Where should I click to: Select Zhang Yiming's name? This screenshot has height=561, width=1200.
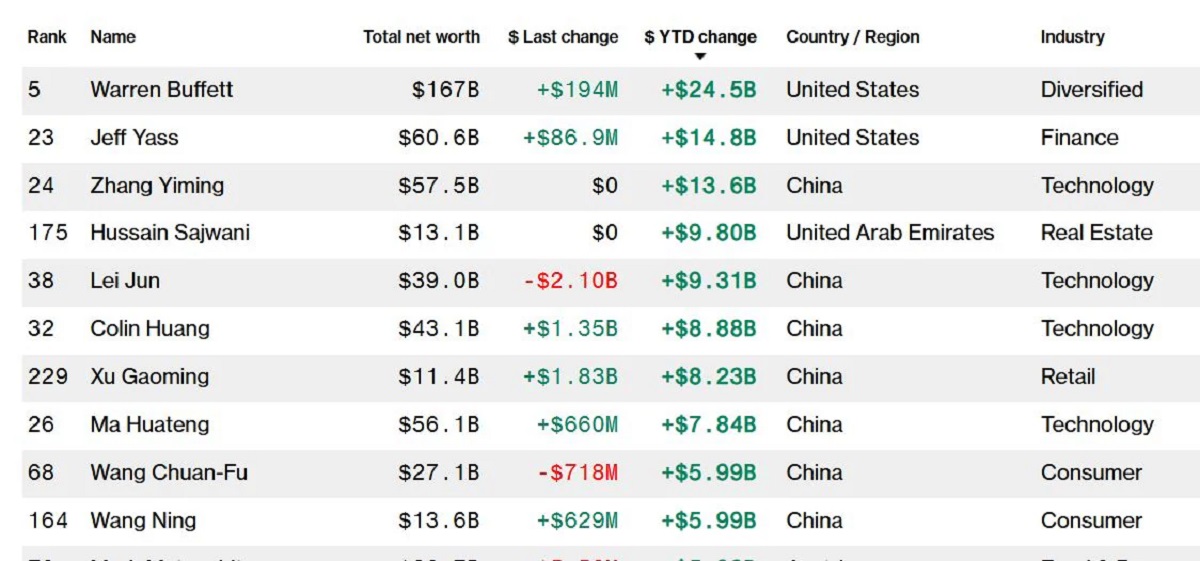coord(157,186)
